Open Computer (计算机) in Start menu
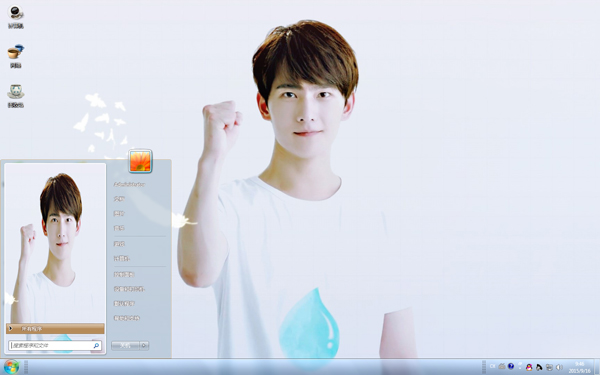 click(x=122, y=259)
